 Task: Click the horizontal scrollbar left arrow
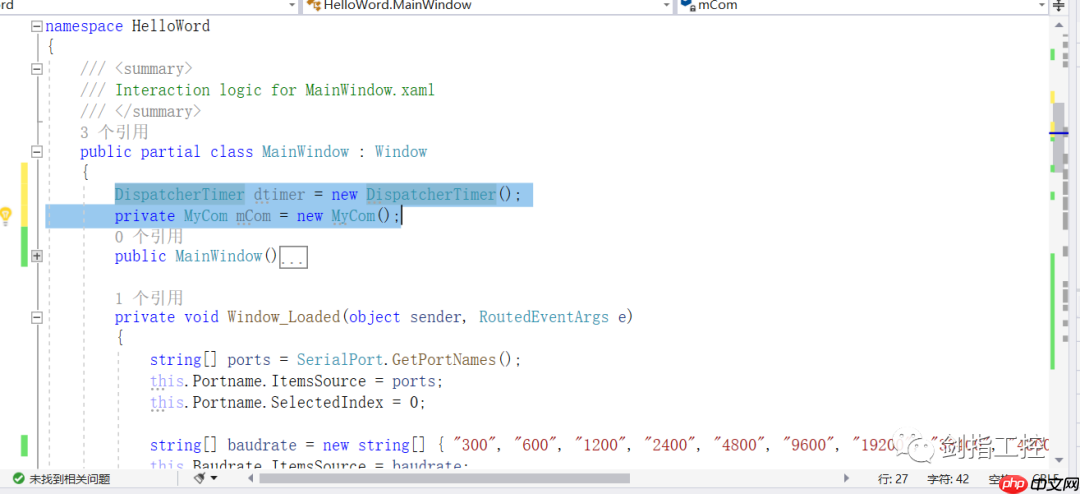pos(250,478)
